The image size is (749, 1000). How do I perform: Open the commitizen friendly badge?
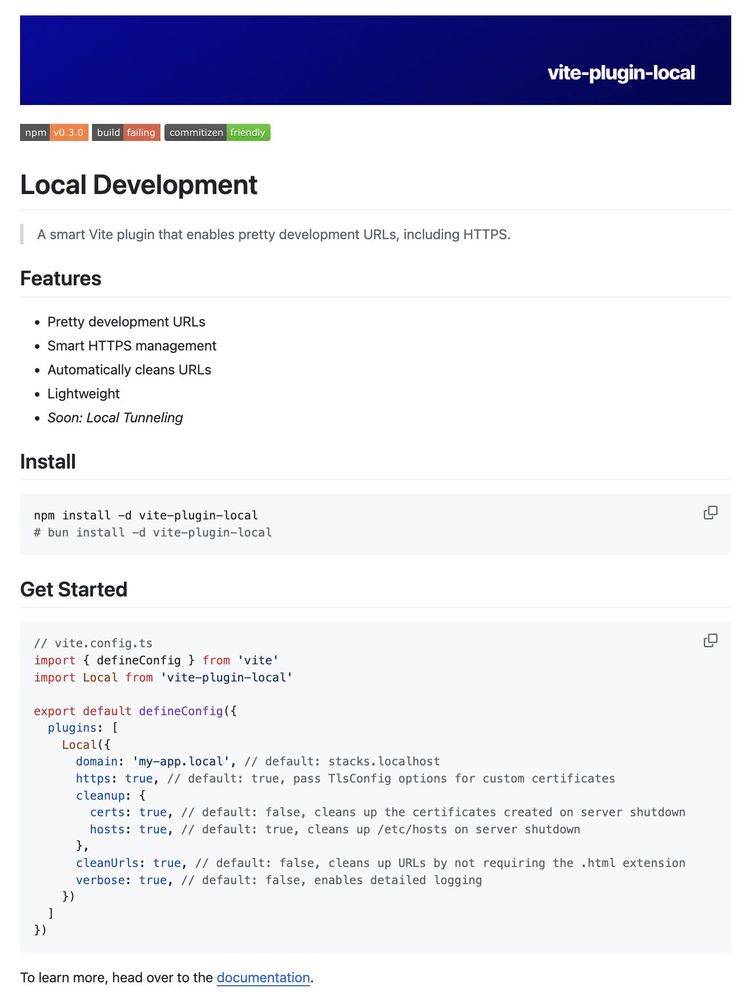click(218, 133)
